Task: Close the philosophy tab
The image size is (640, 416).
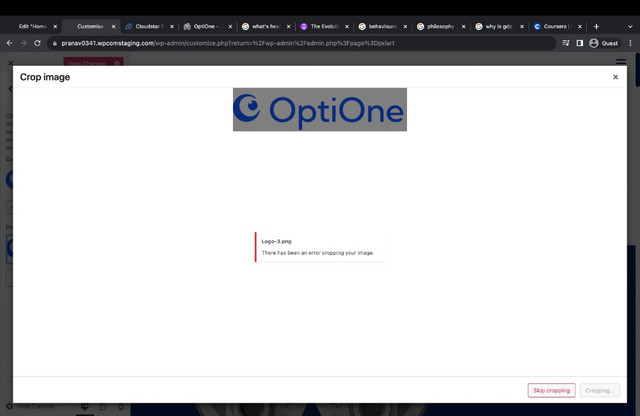Action: point(464,27)
